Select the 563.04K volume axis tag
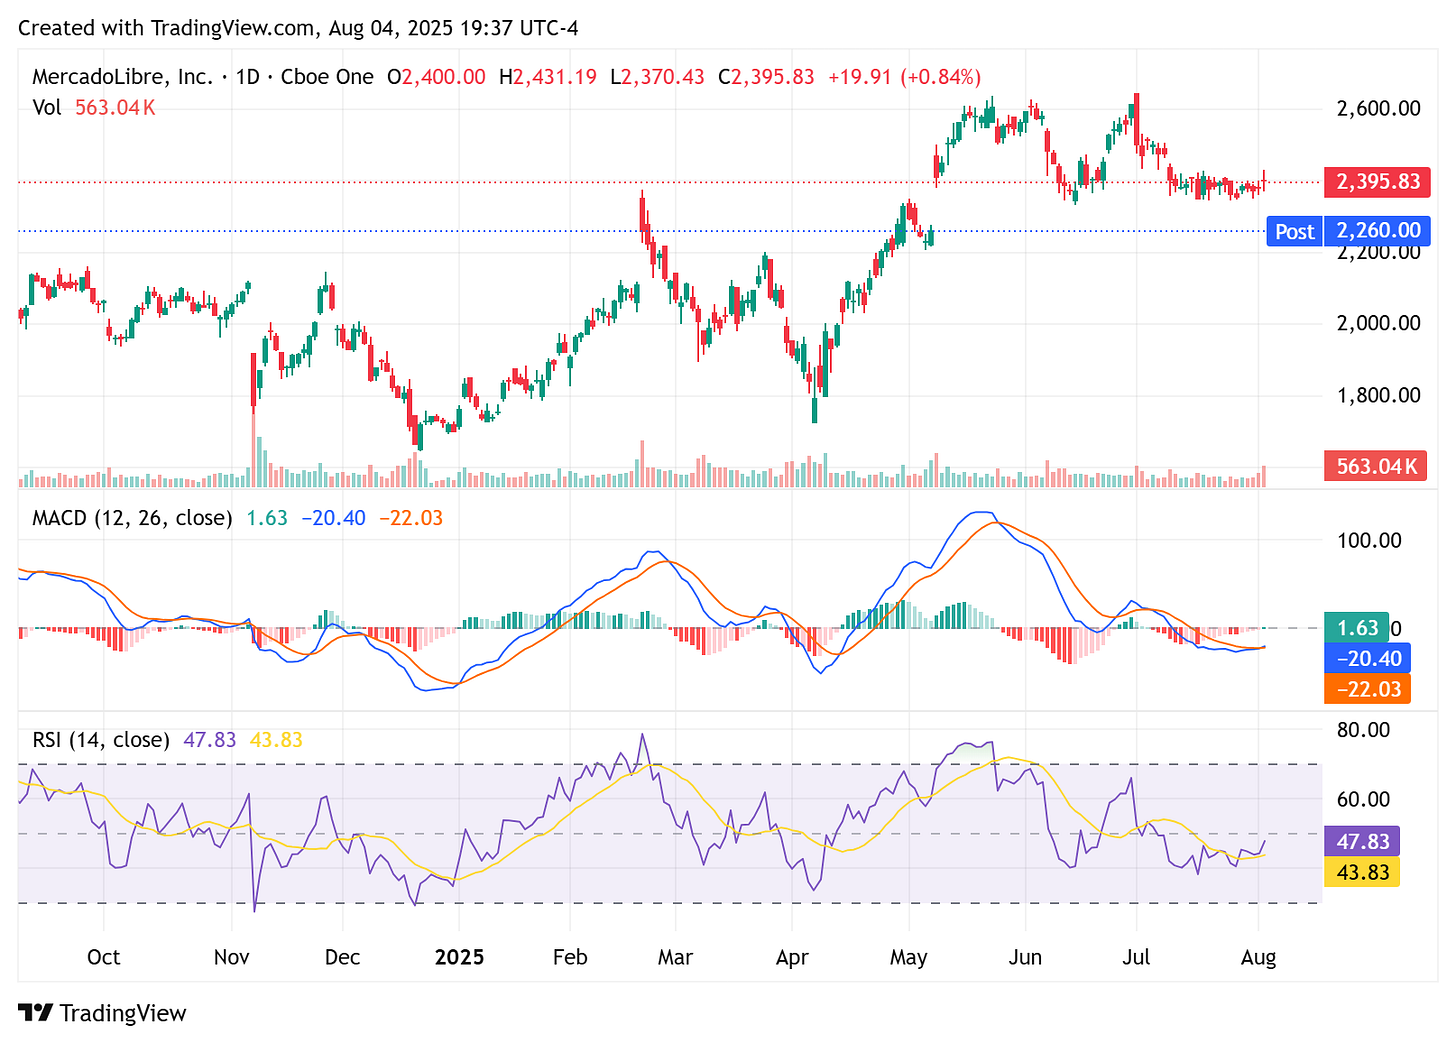This screenshot has height=1045, width=1456. (x=1375, y=465)
